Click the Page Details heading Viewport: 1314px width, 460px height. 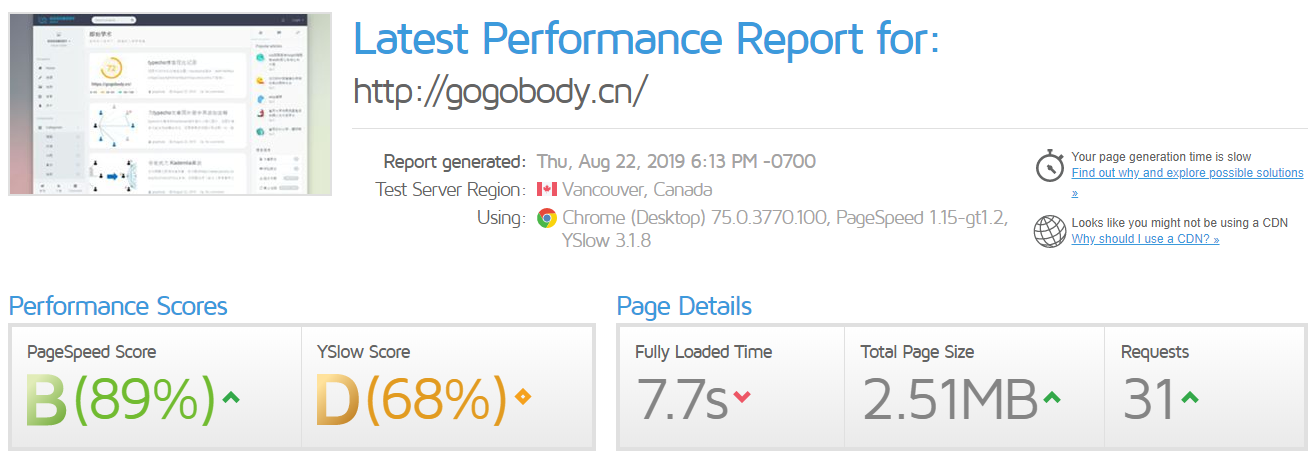click(684, 306)
